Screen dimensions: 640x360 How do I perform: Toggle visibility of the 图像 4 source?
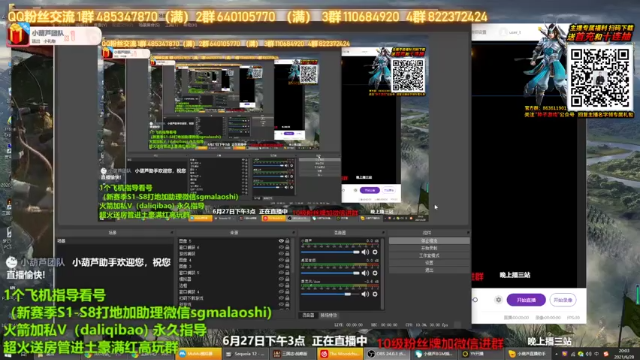tap(281, 260)
